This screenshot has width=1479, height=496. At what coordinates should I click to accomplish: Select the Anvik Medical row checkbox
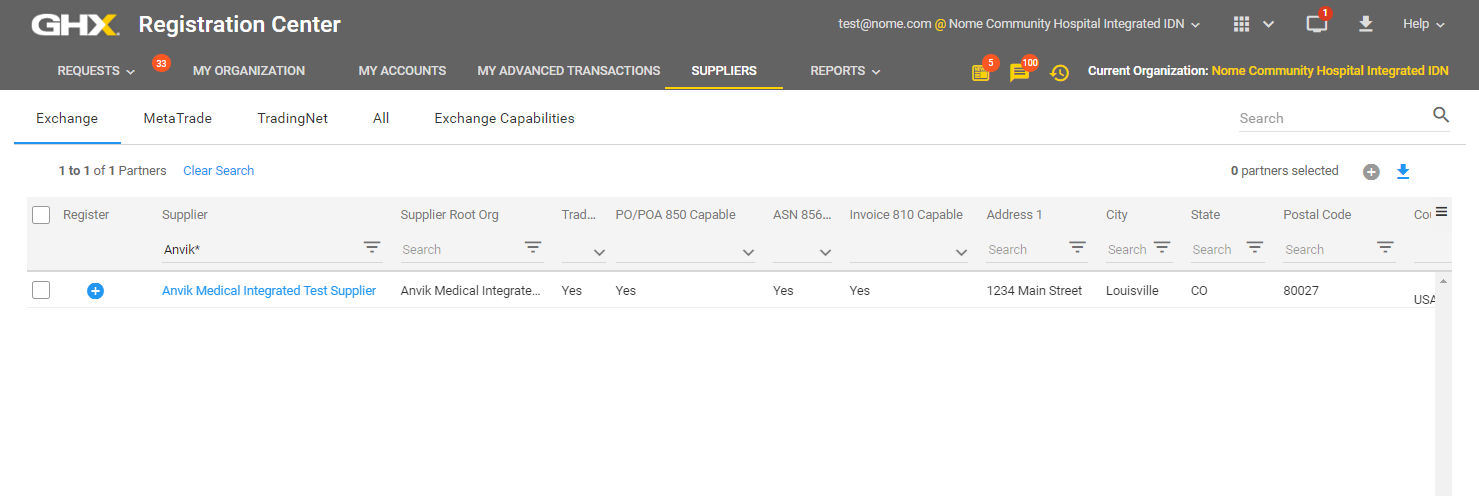click(41, 290)
